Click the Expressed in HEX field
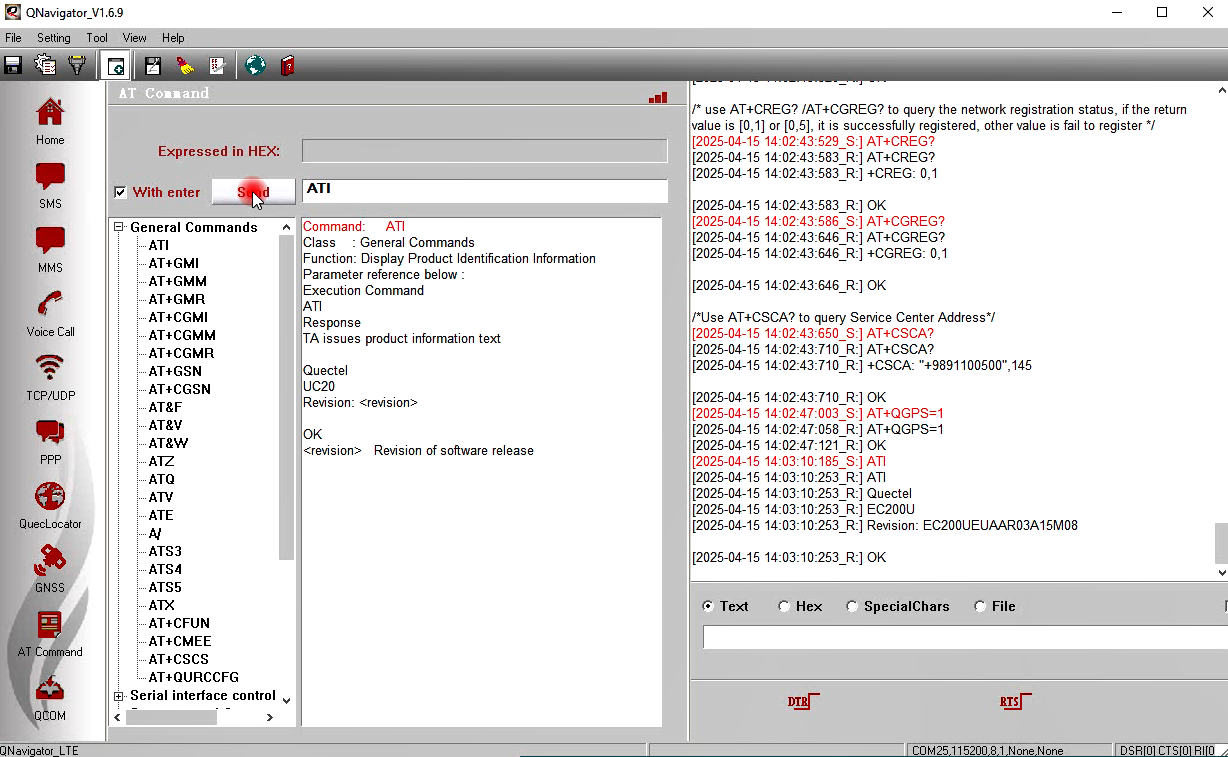 pos(484,151)
